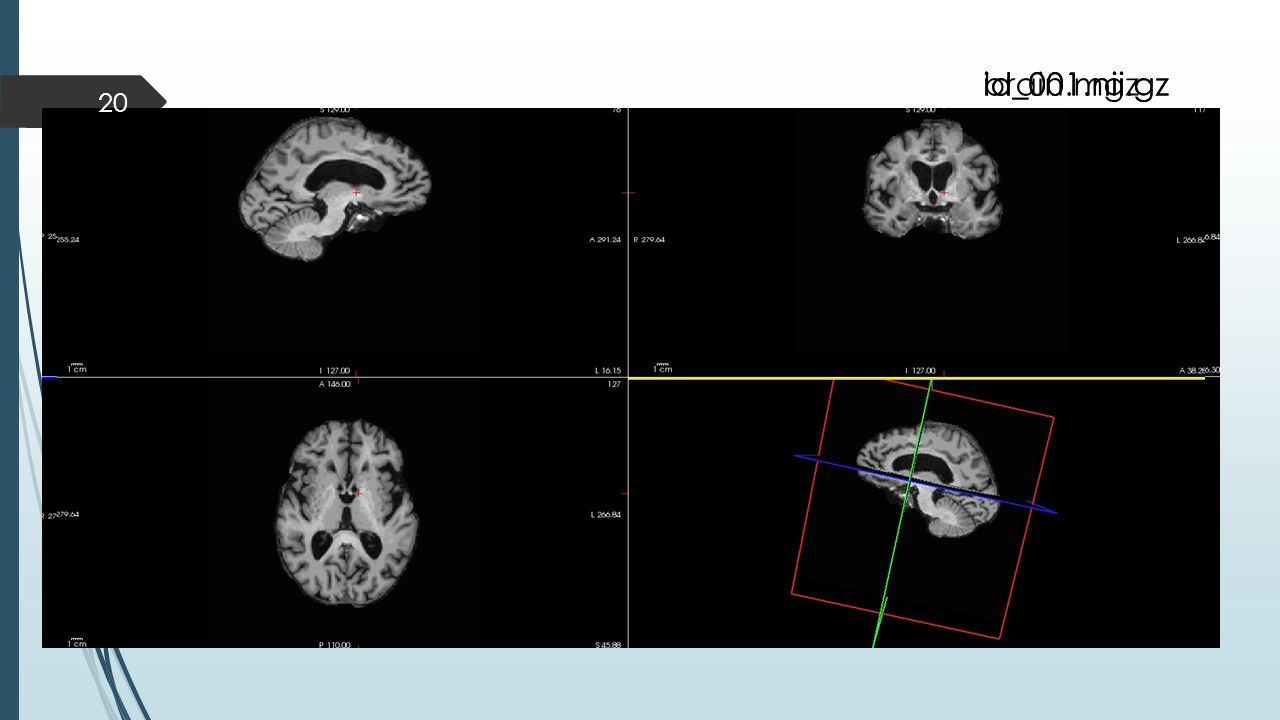Click the '1 cm' scale bar in axial view
The image size is (1280, 720).
click(x=76, y=642)
